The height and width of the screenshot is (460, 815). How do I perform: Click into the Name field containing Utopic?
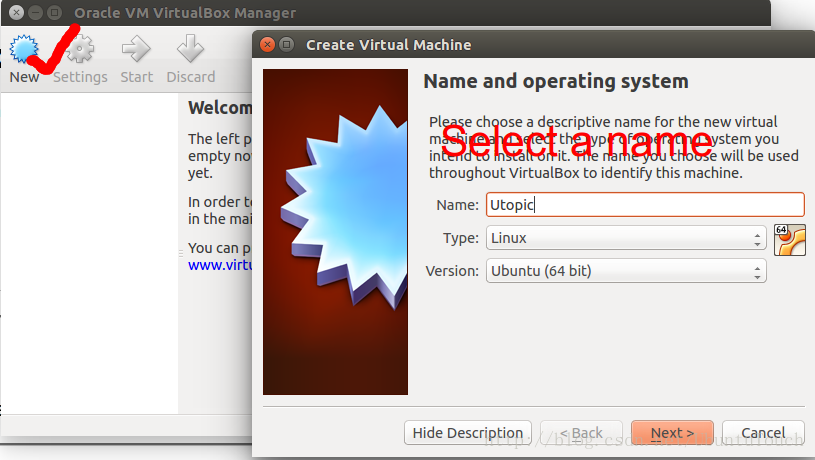tap(645, 204)
